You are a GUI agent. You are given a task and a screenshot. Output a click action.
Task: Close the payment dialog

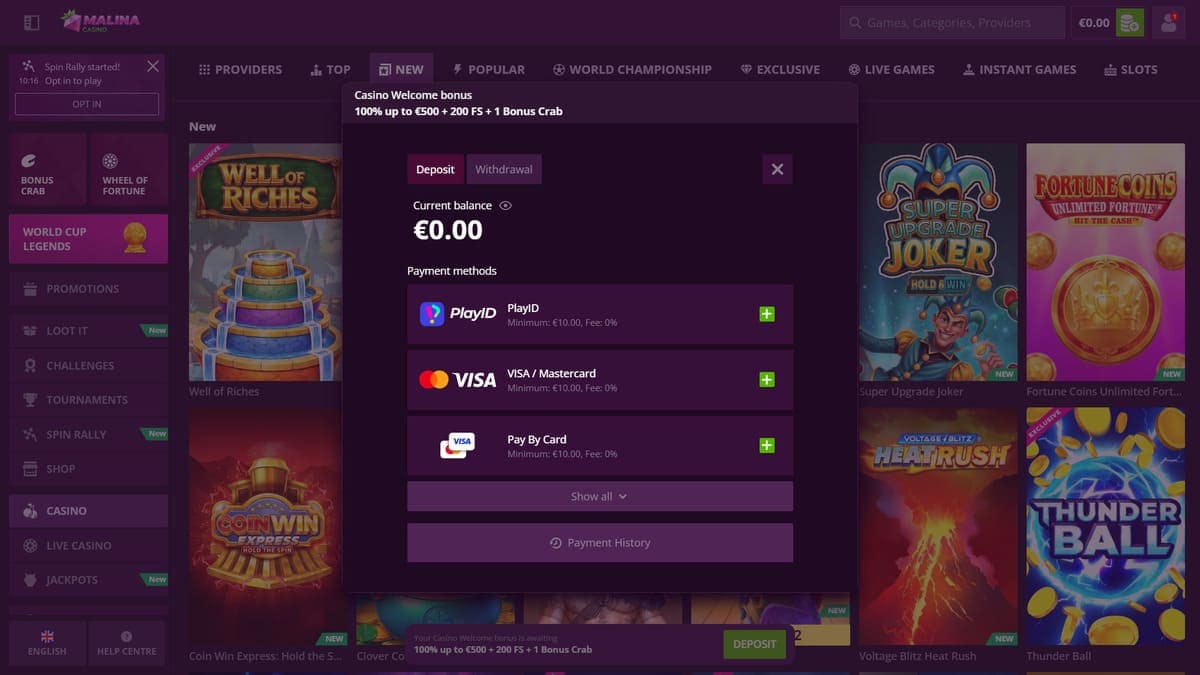777,169
